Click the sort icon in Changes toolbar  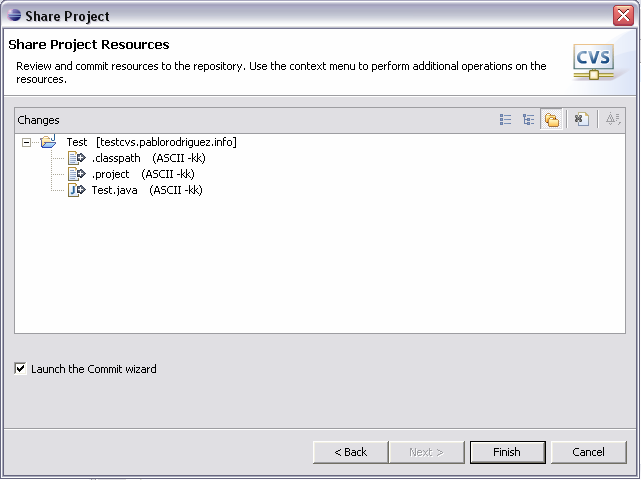click(612, 120)
